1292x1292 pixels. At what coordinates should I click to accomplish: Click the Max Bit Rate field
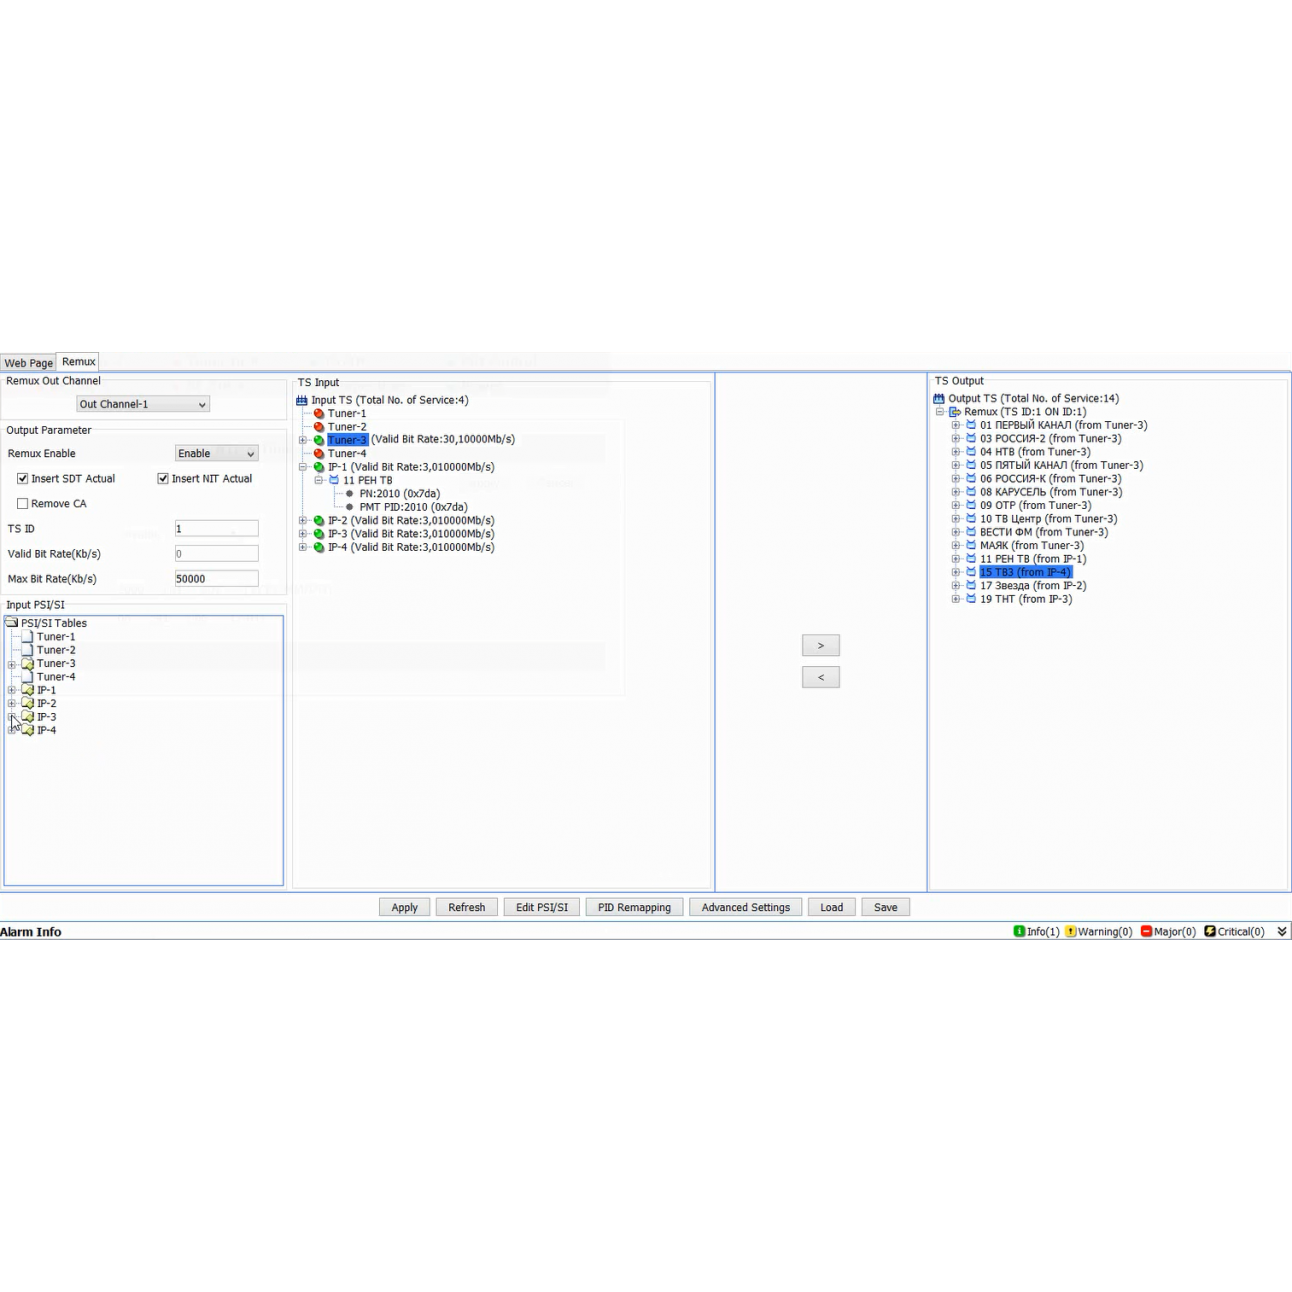click(217, 579)
